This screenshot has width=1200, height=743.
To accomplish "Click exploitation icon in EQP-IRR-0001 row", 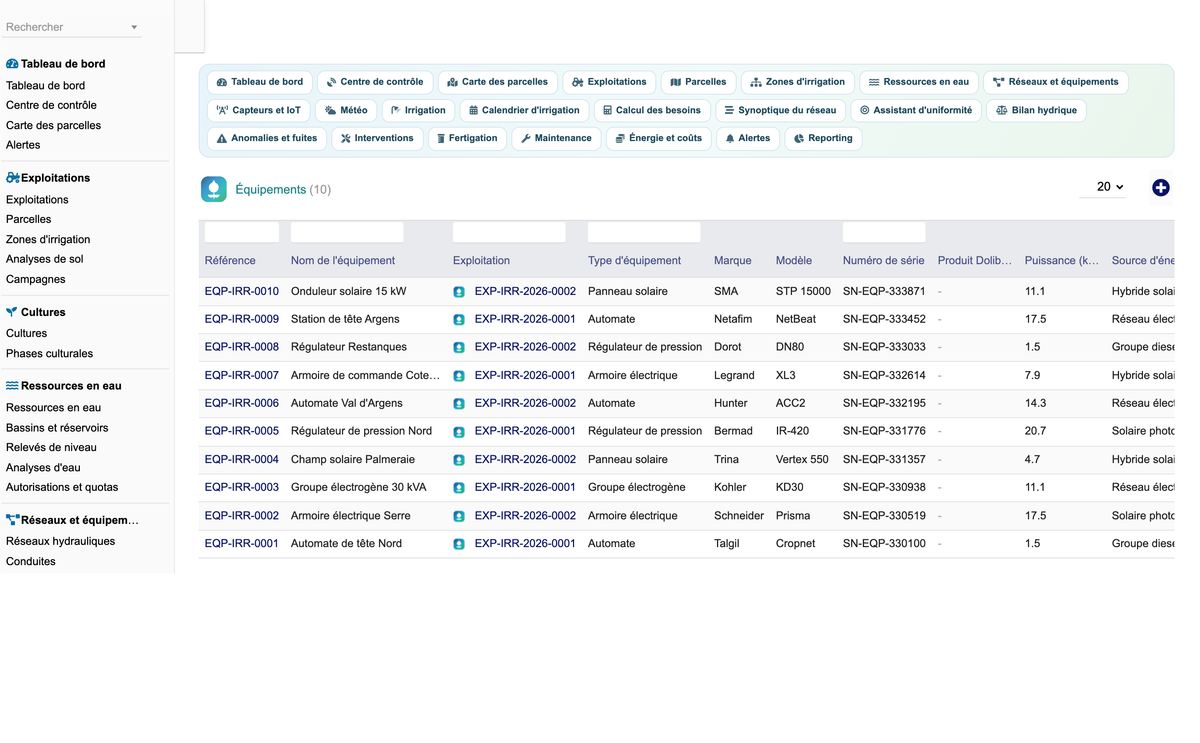I will [x=459, y=544].
